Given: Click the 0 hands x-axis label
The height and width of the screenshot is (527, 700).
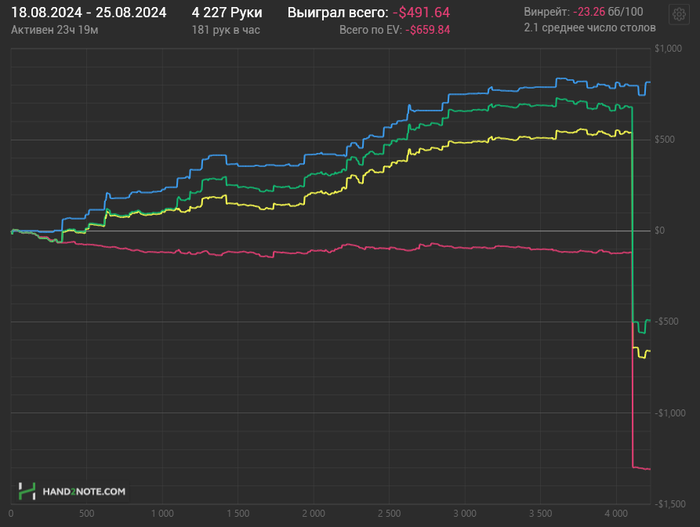Looking at the screenshot, I should pyautogui.click(x=11, y=514).
